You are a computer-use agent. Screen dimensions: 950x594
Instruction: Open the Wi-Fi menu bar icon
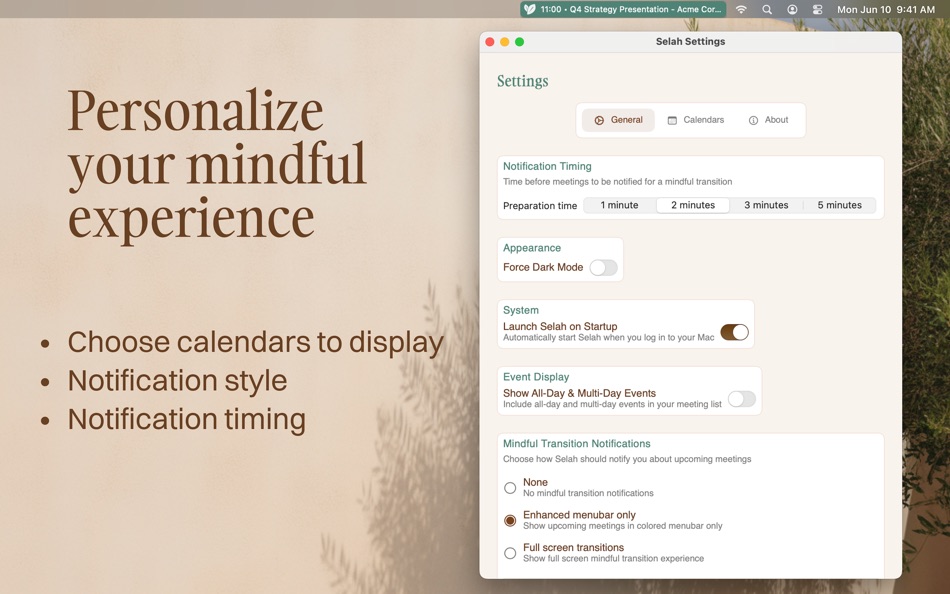click(741, 10)
